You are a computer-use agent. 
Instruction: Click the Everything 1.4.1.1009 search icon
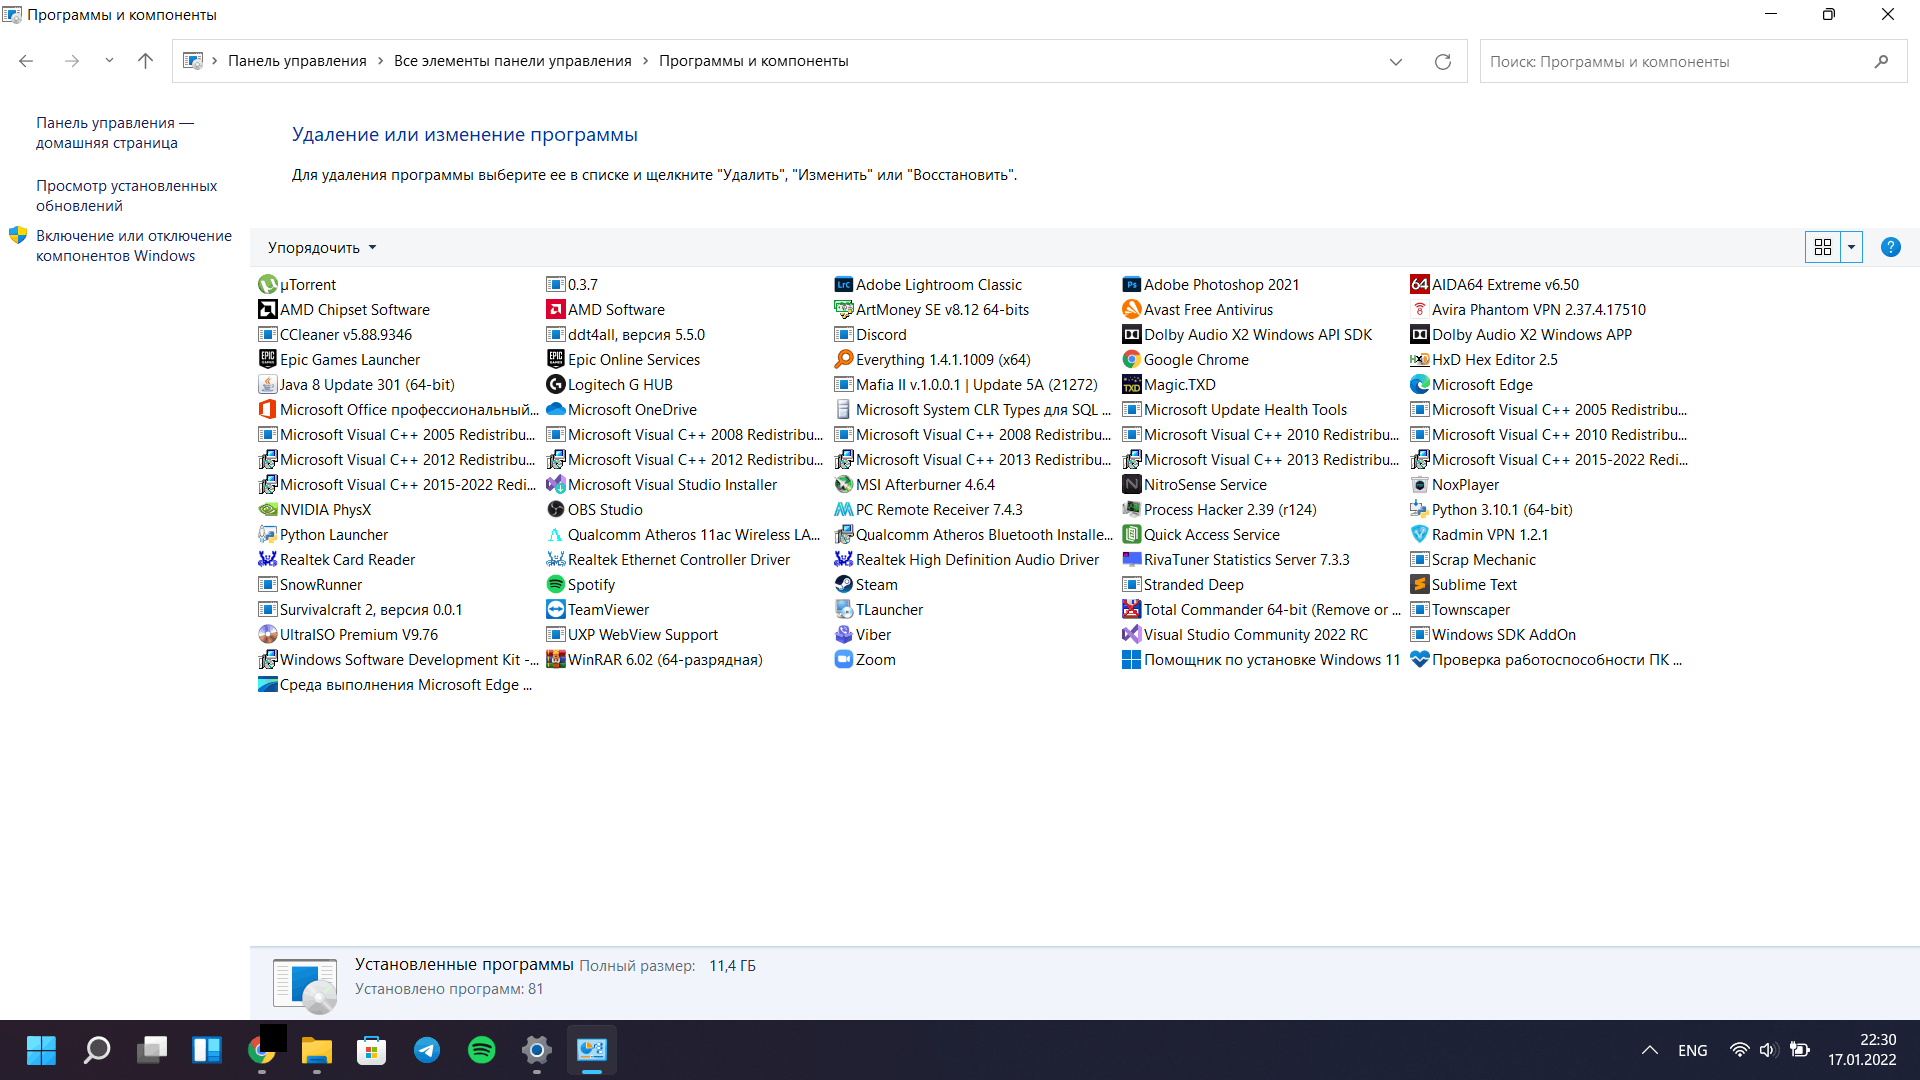(843, 360)
